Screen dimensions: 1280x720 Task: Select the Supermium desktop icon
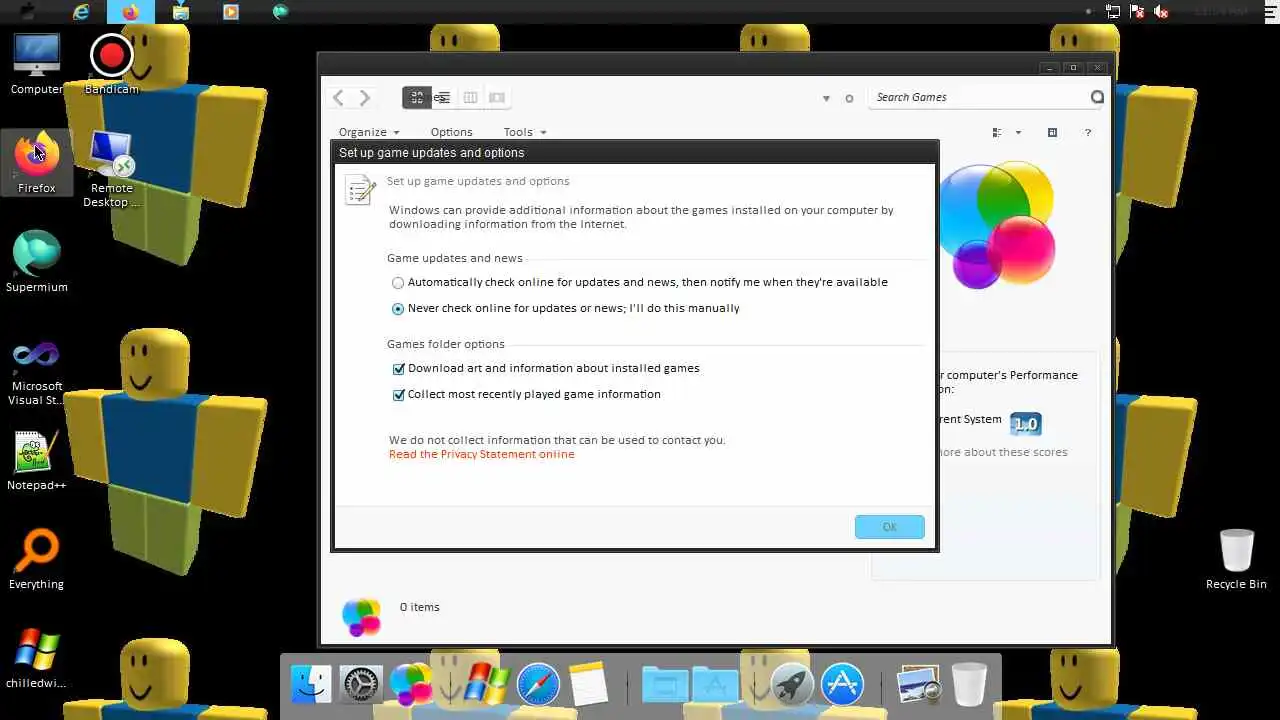pyautogui.click(x=37, y=262)
